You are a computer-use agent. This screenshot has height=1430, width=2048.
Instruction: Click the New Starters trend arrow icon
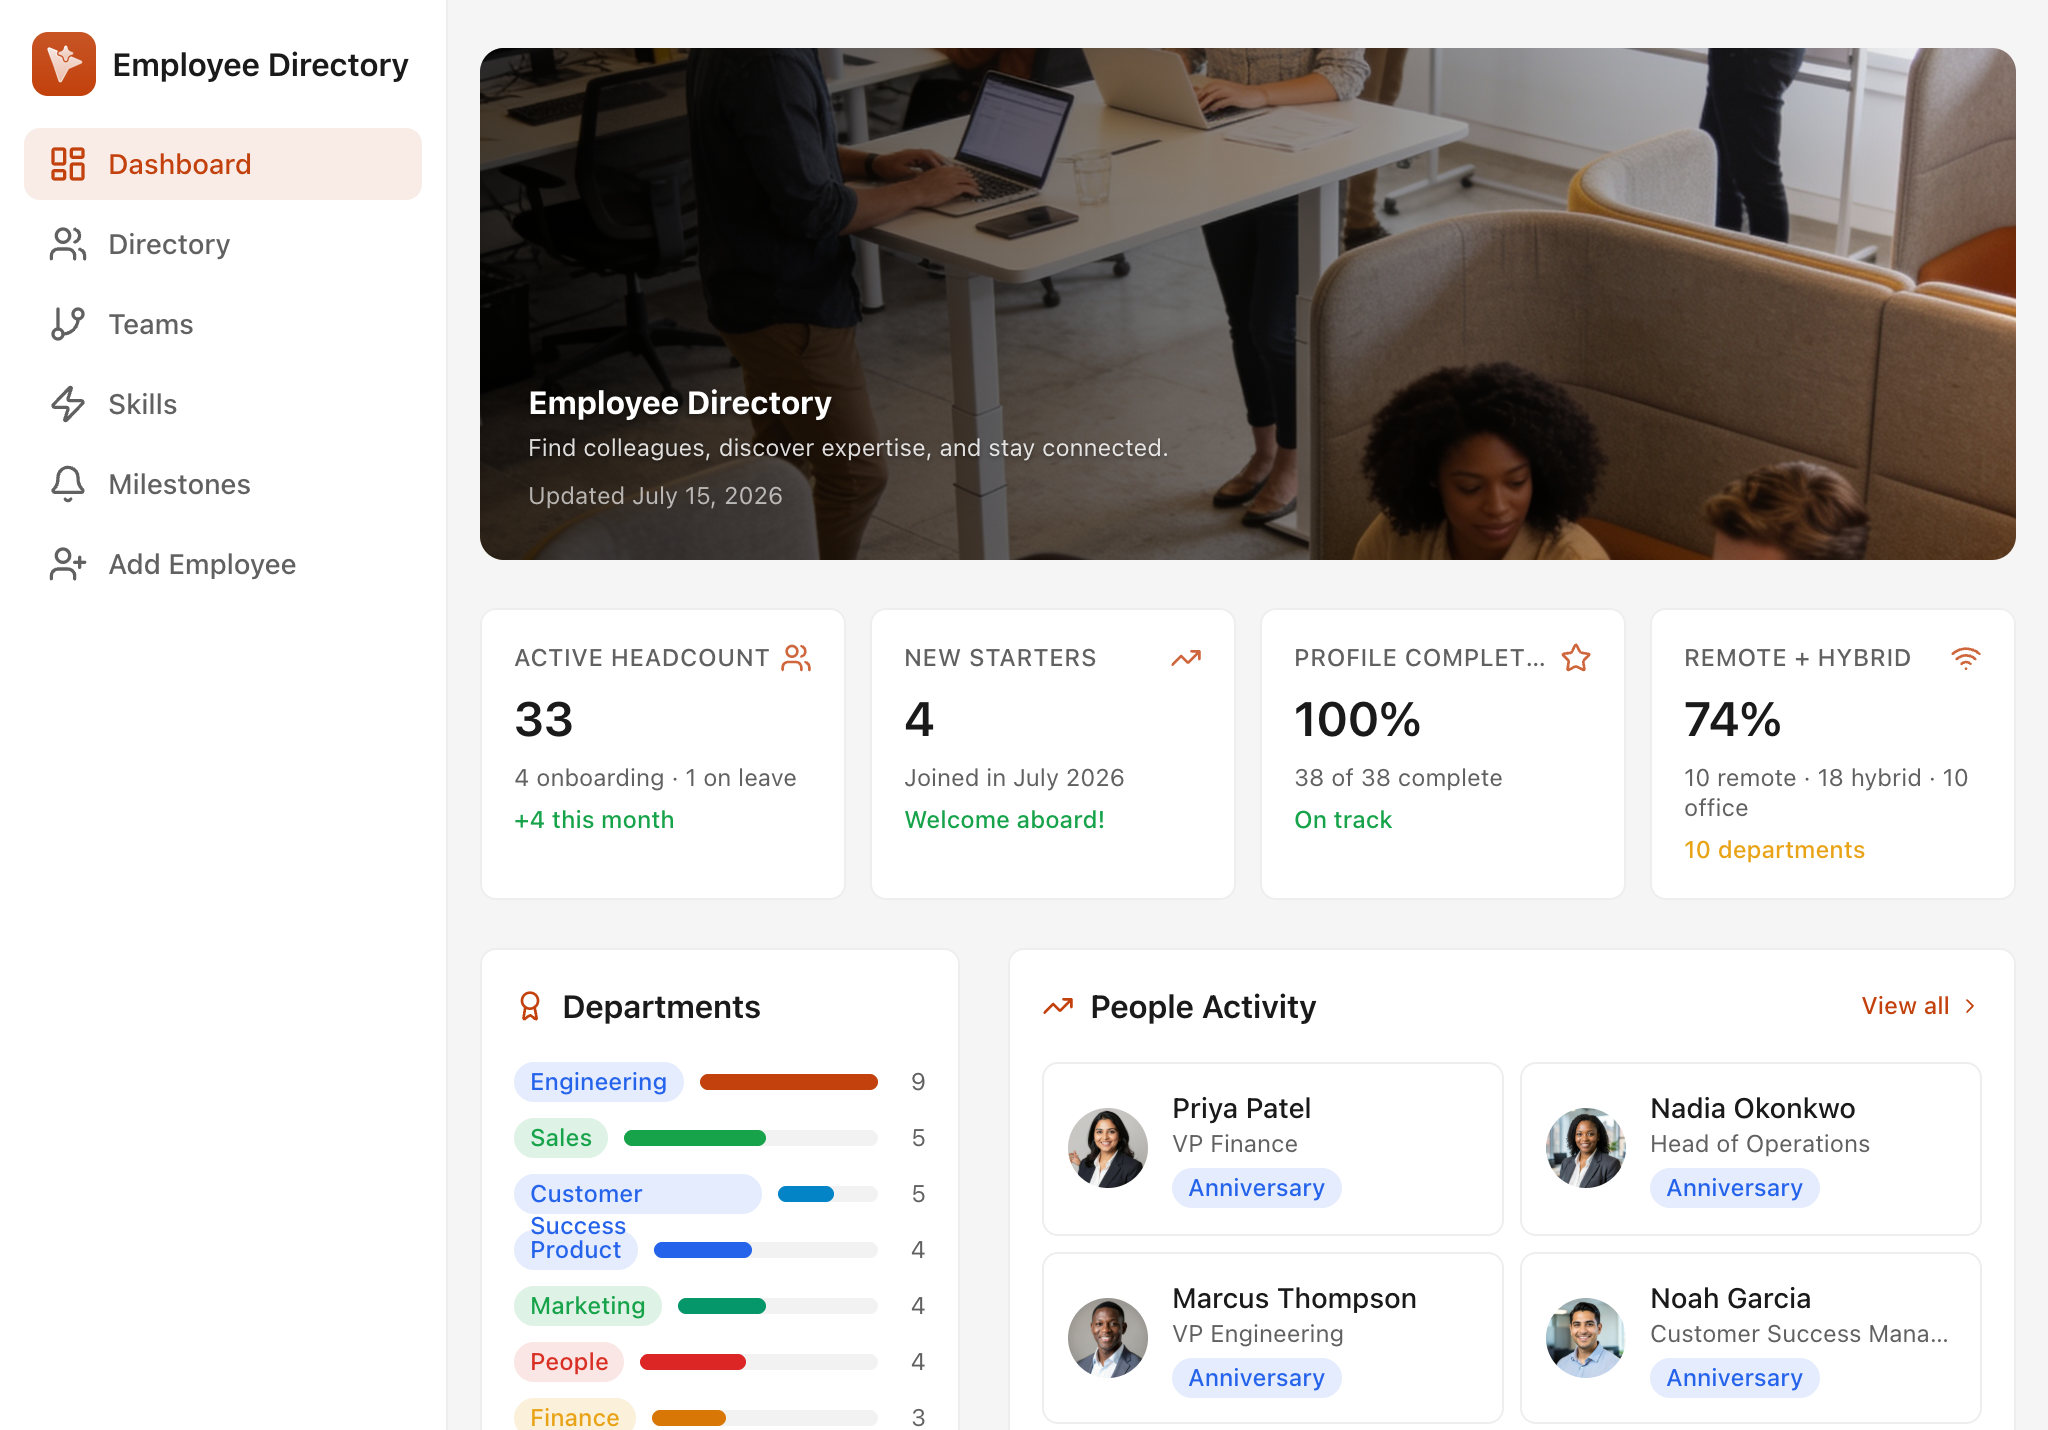[x=1186, y=658]
